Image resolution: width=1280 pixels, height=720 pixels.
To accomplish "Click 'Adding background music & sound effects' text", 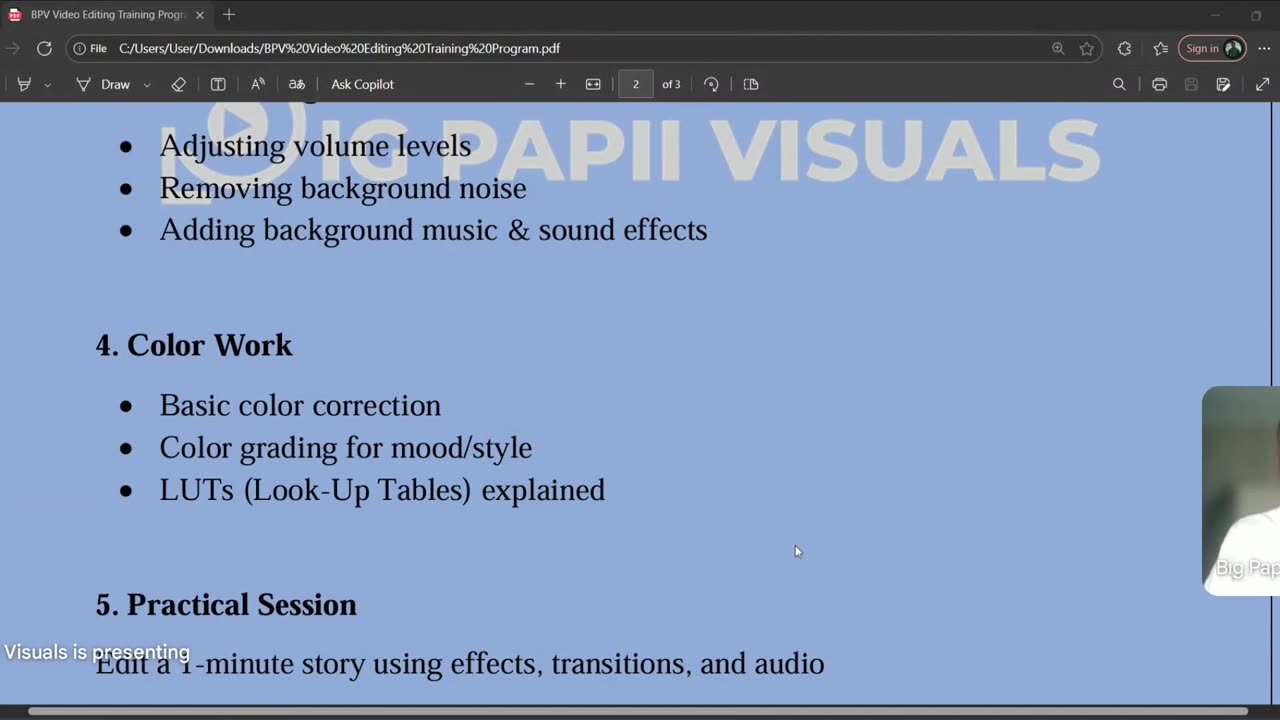I will [433, 230].
